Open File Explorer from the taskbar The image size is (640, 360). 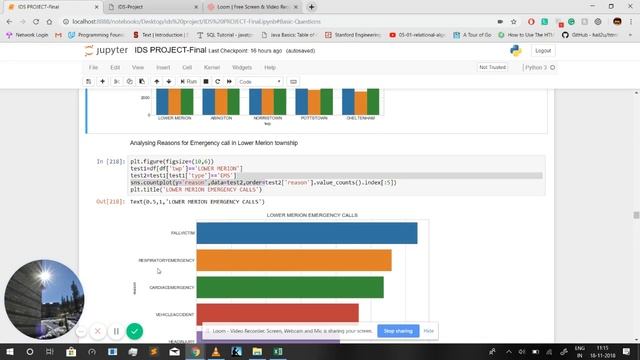pyautogui.click(x=257, y=351)
